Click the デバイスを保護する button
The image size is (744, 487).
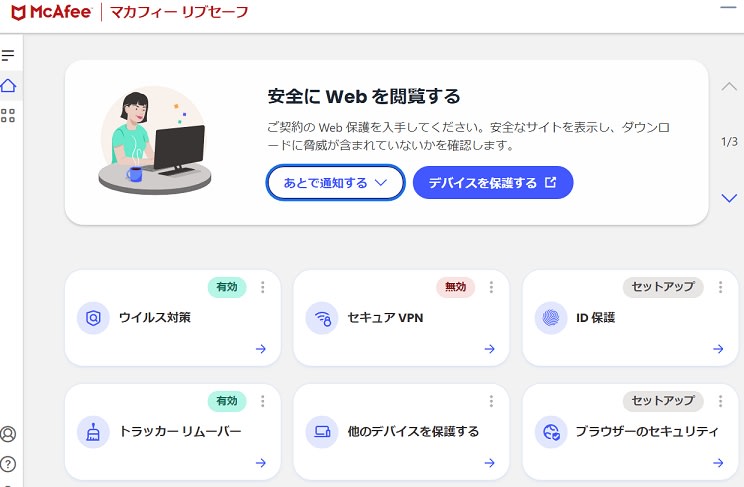point(493,183)
